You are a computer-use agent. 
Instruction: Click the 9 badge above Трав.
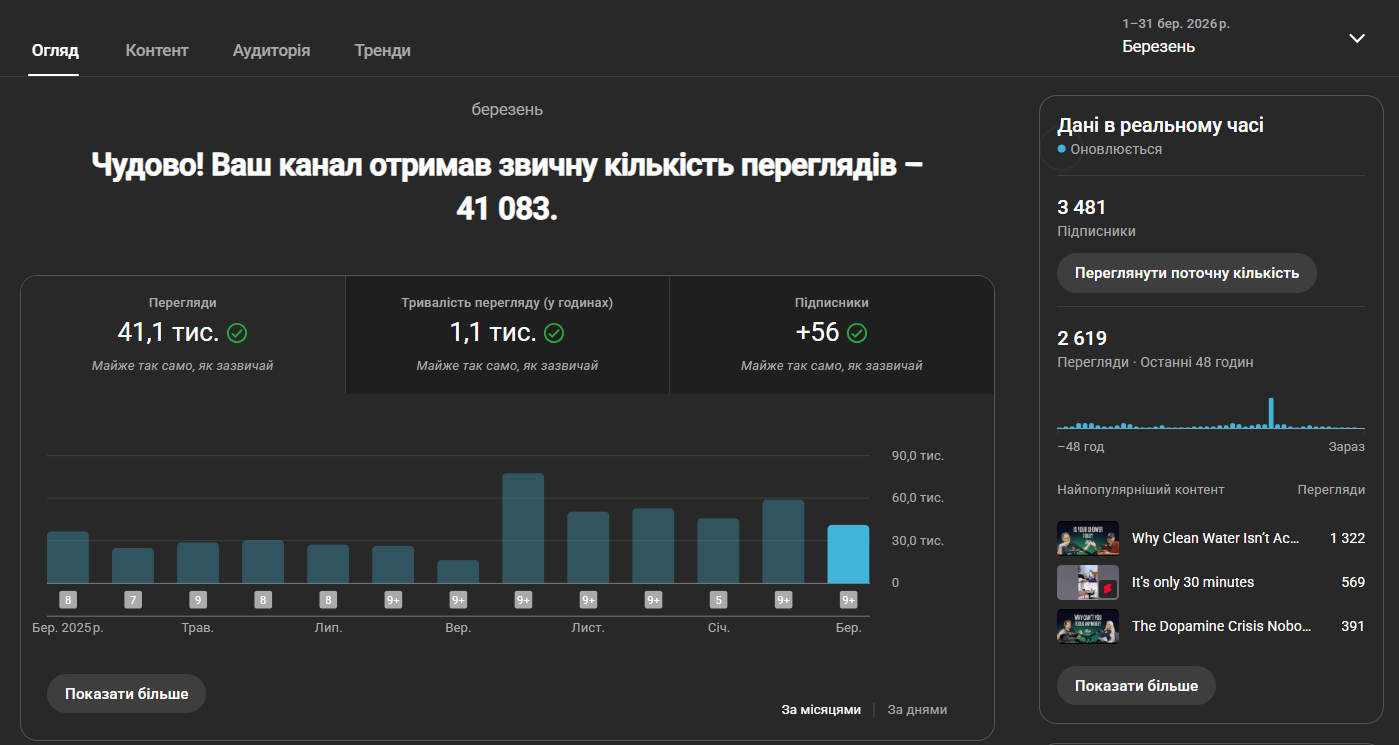click(x=198, y=600)
